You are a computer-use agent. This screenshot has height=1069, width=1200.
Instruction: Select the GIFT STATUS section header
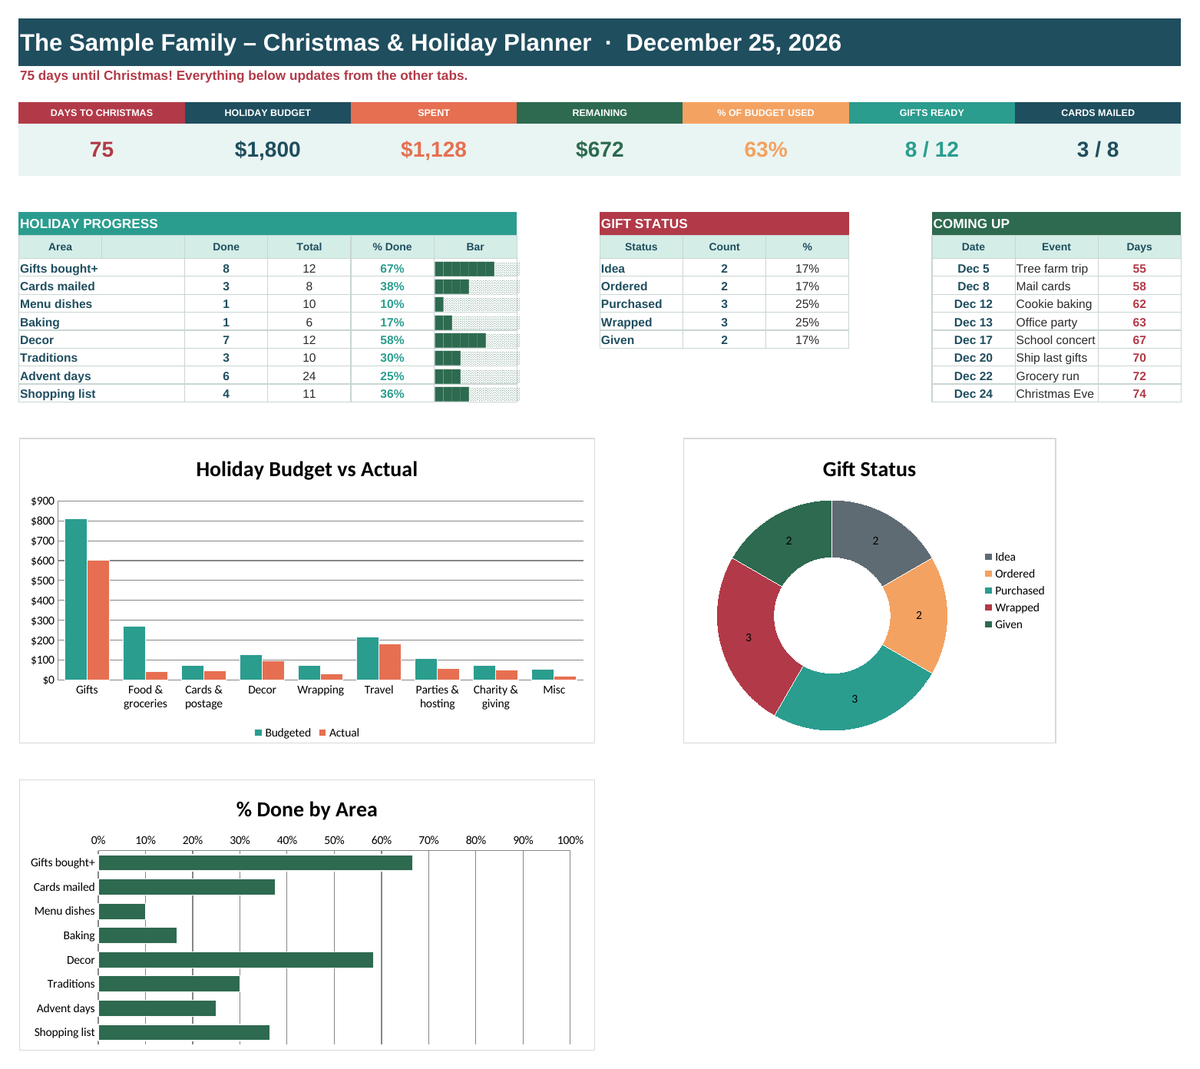pos(724,224)
